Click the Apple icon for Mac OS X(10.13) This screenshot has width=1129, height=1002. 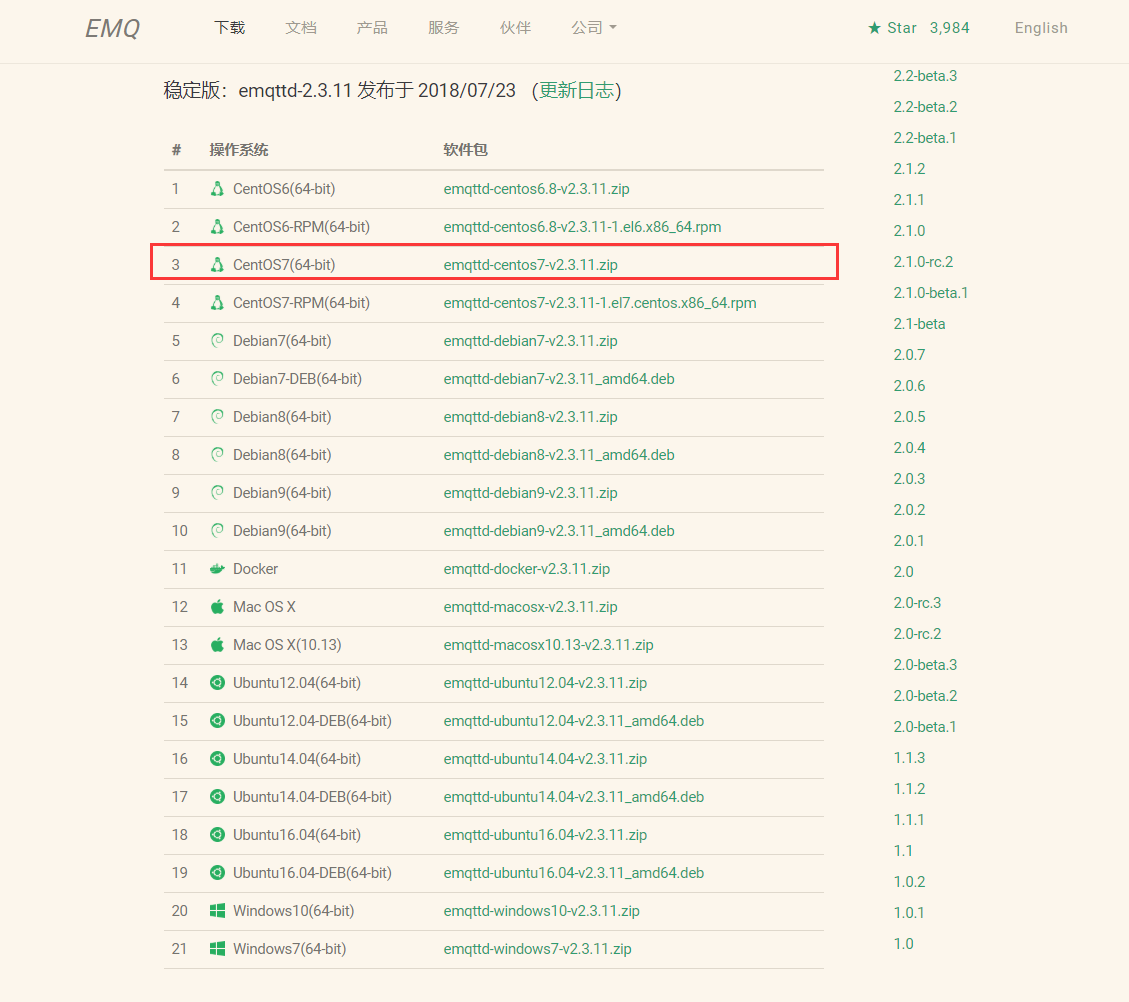click(217, 645)
